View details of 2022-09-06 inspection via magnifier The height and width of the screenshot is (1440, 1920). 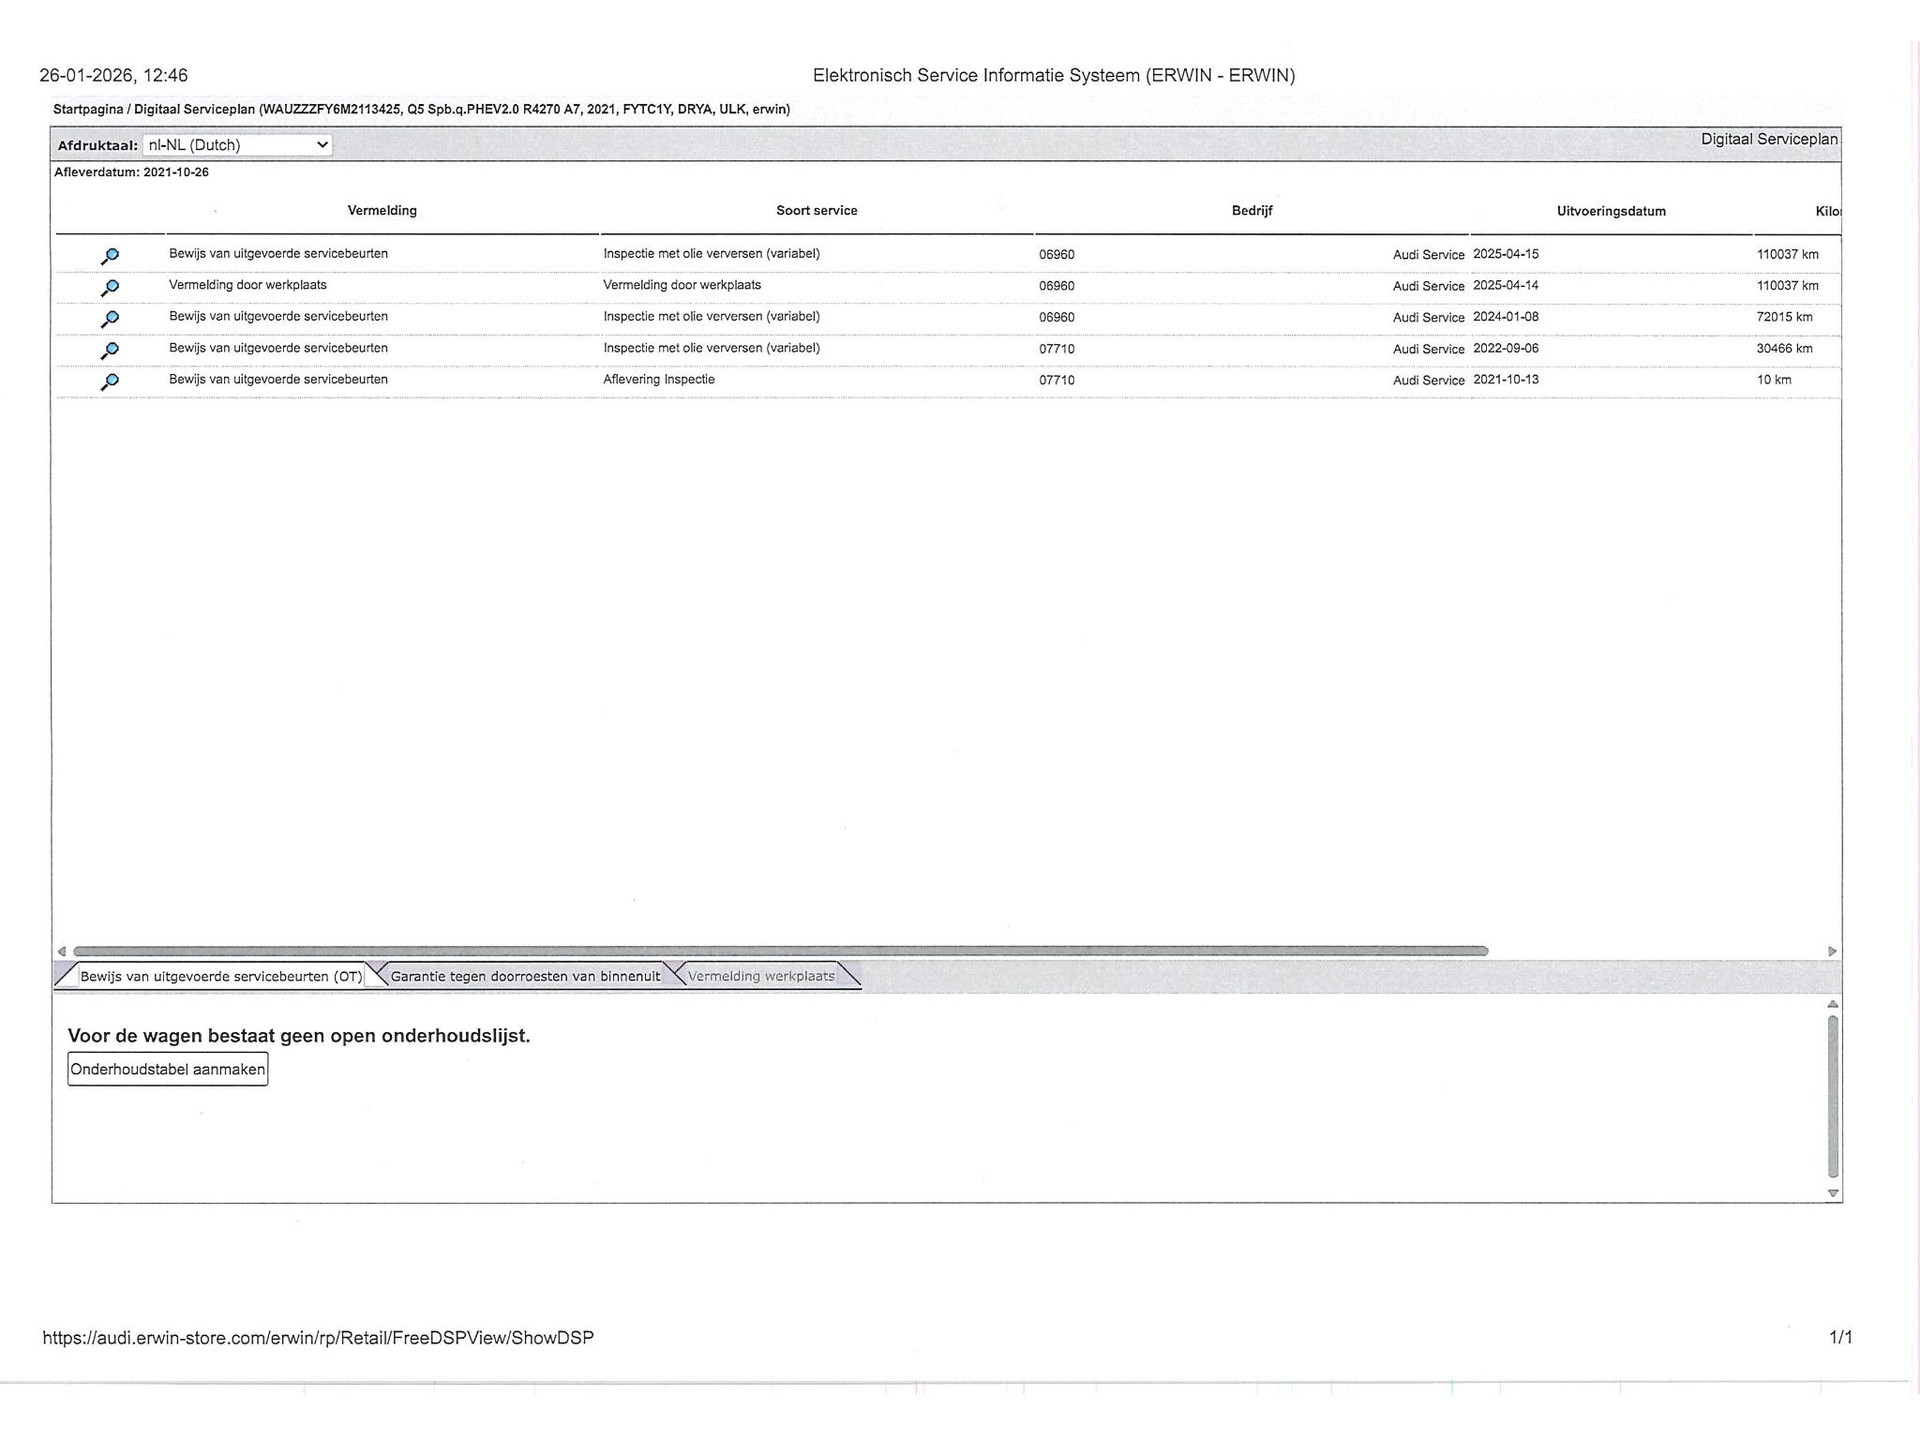[x=110, y=350]
